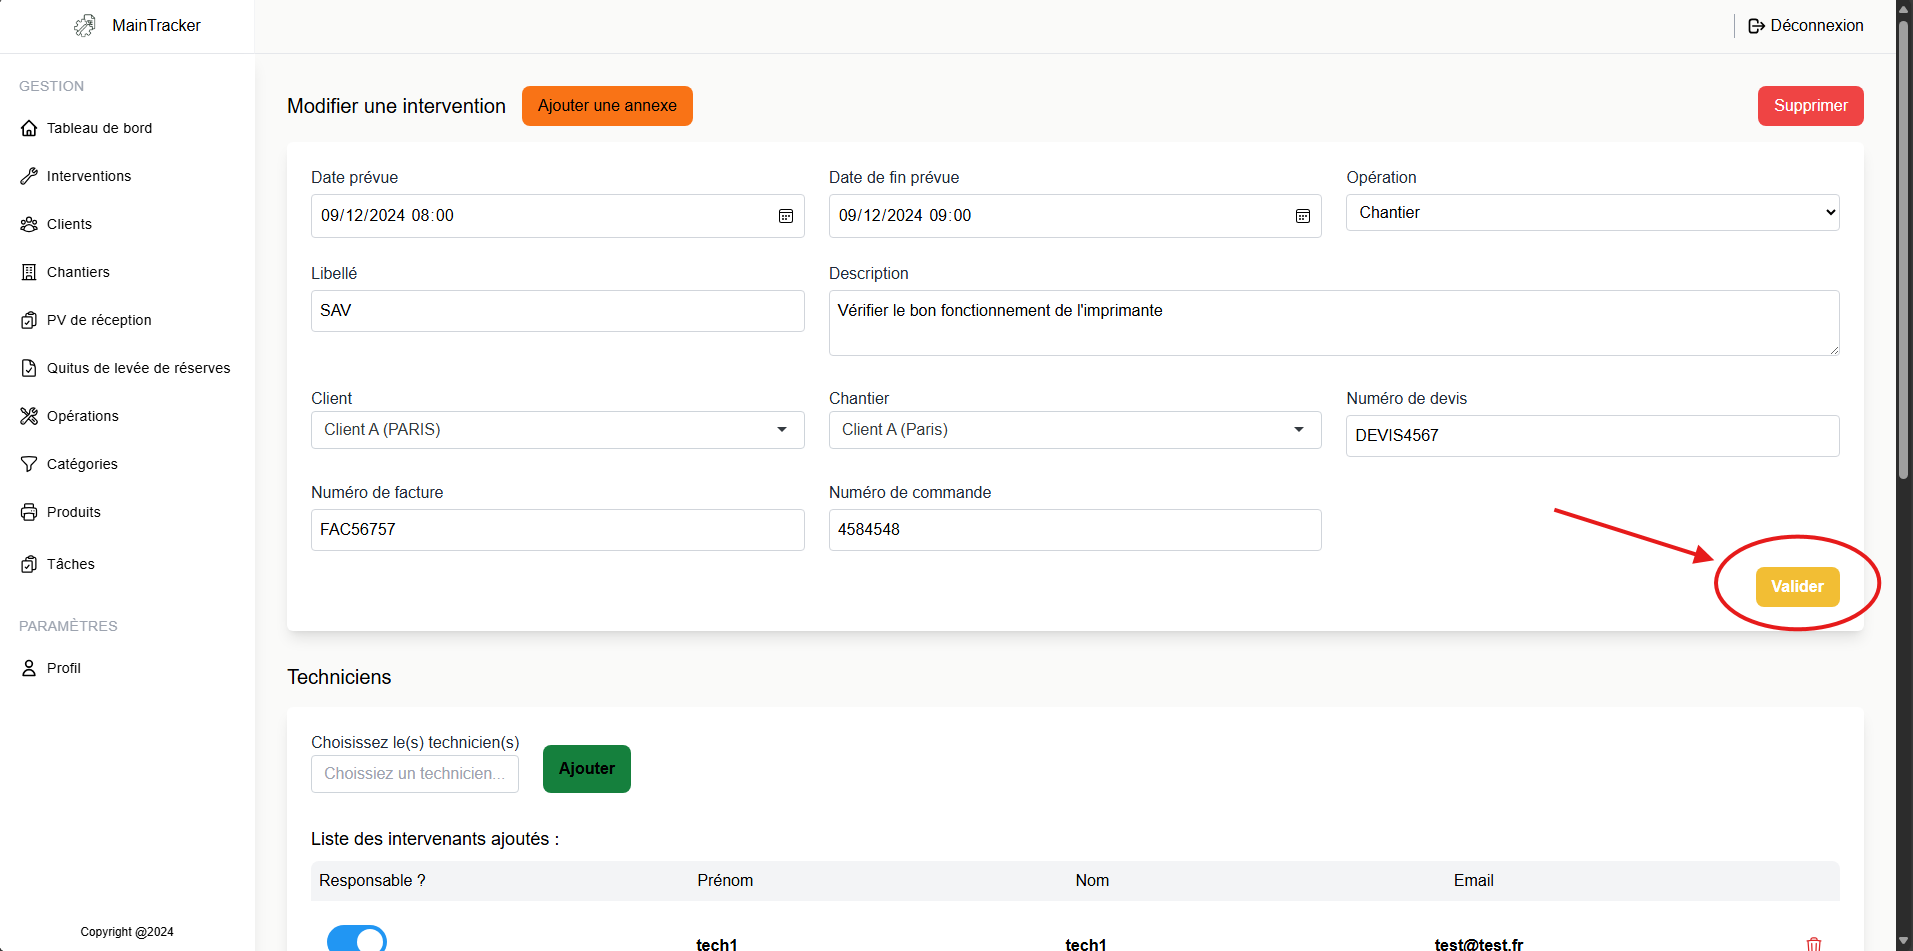Expand the Chantier selection dropdown
1913x951 pixels.
pos(1074,430)
